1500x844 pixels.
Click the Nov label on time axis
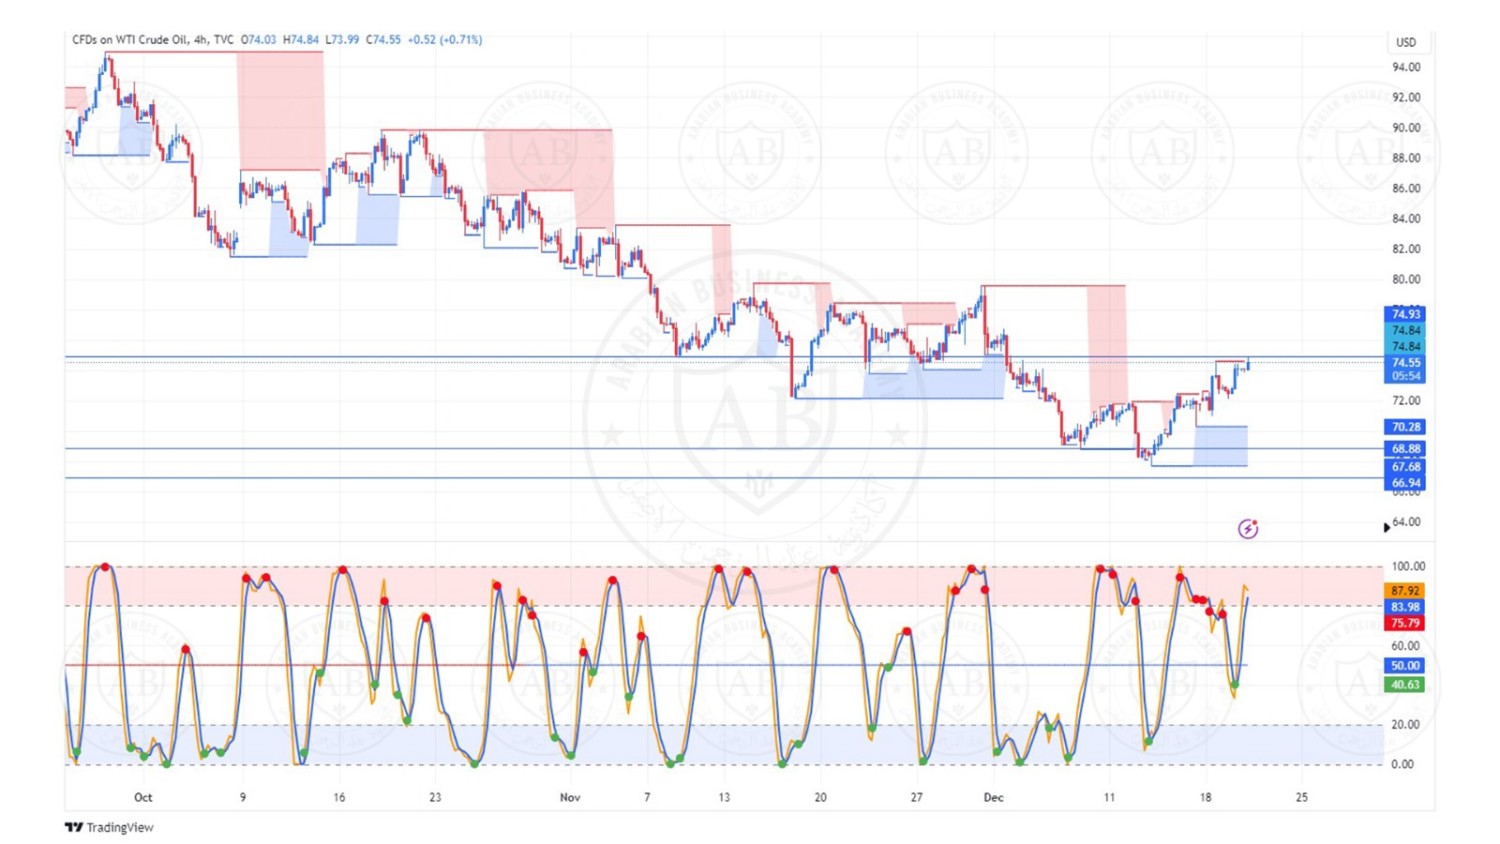[570, 797]
